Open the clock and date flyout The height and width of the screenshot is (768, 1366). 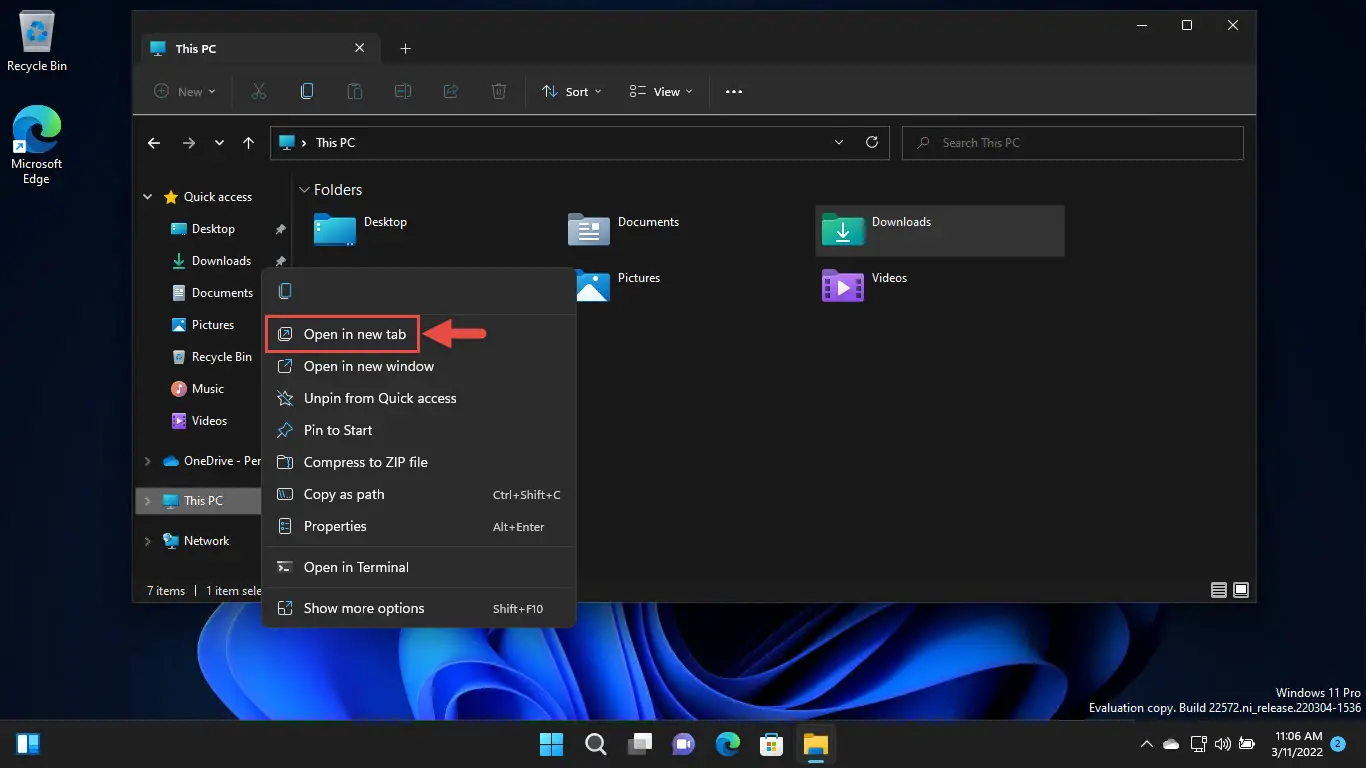pyautogui.click(x=1299, y=744)
